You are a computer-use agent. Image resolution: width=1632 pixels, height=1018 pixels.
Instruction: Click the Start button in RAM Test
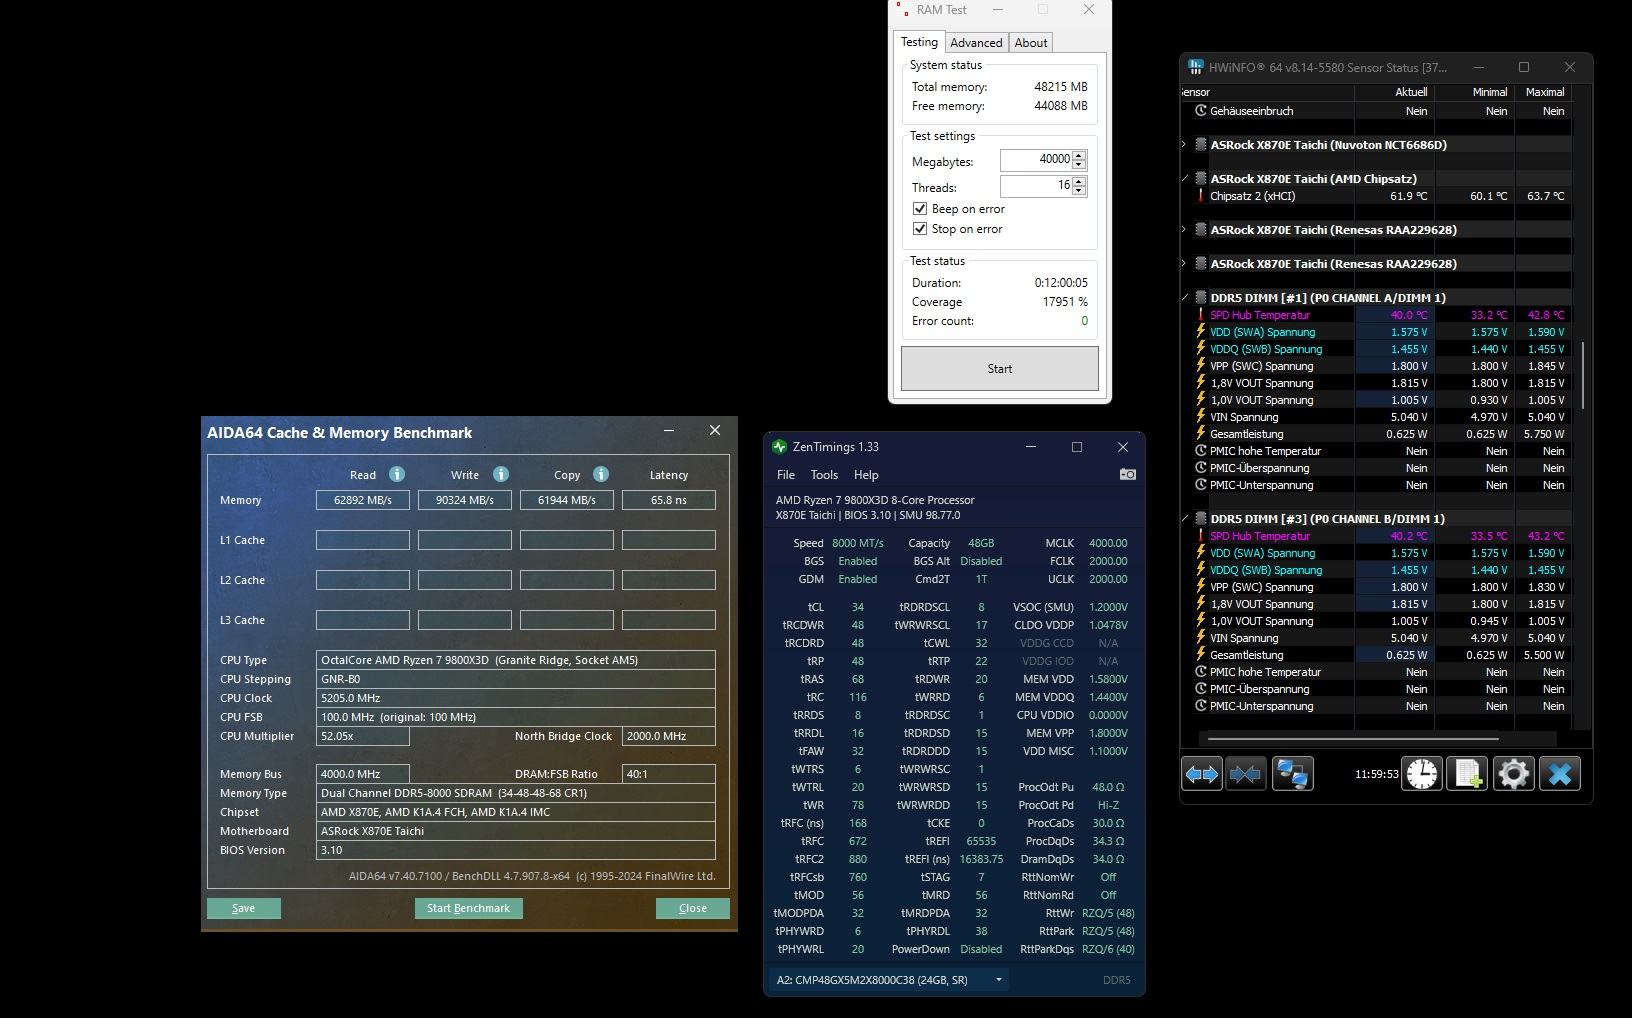[x=1000, y=369]
